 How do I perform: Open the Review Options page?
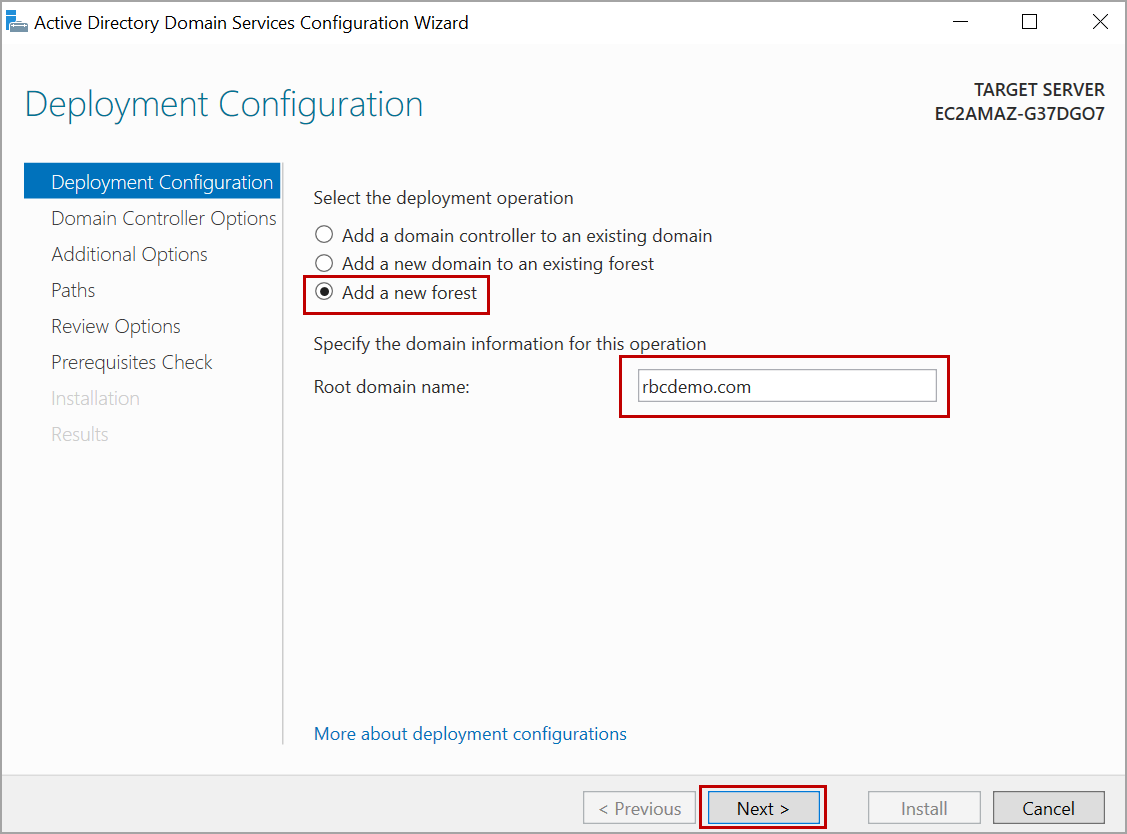[116, 326]
